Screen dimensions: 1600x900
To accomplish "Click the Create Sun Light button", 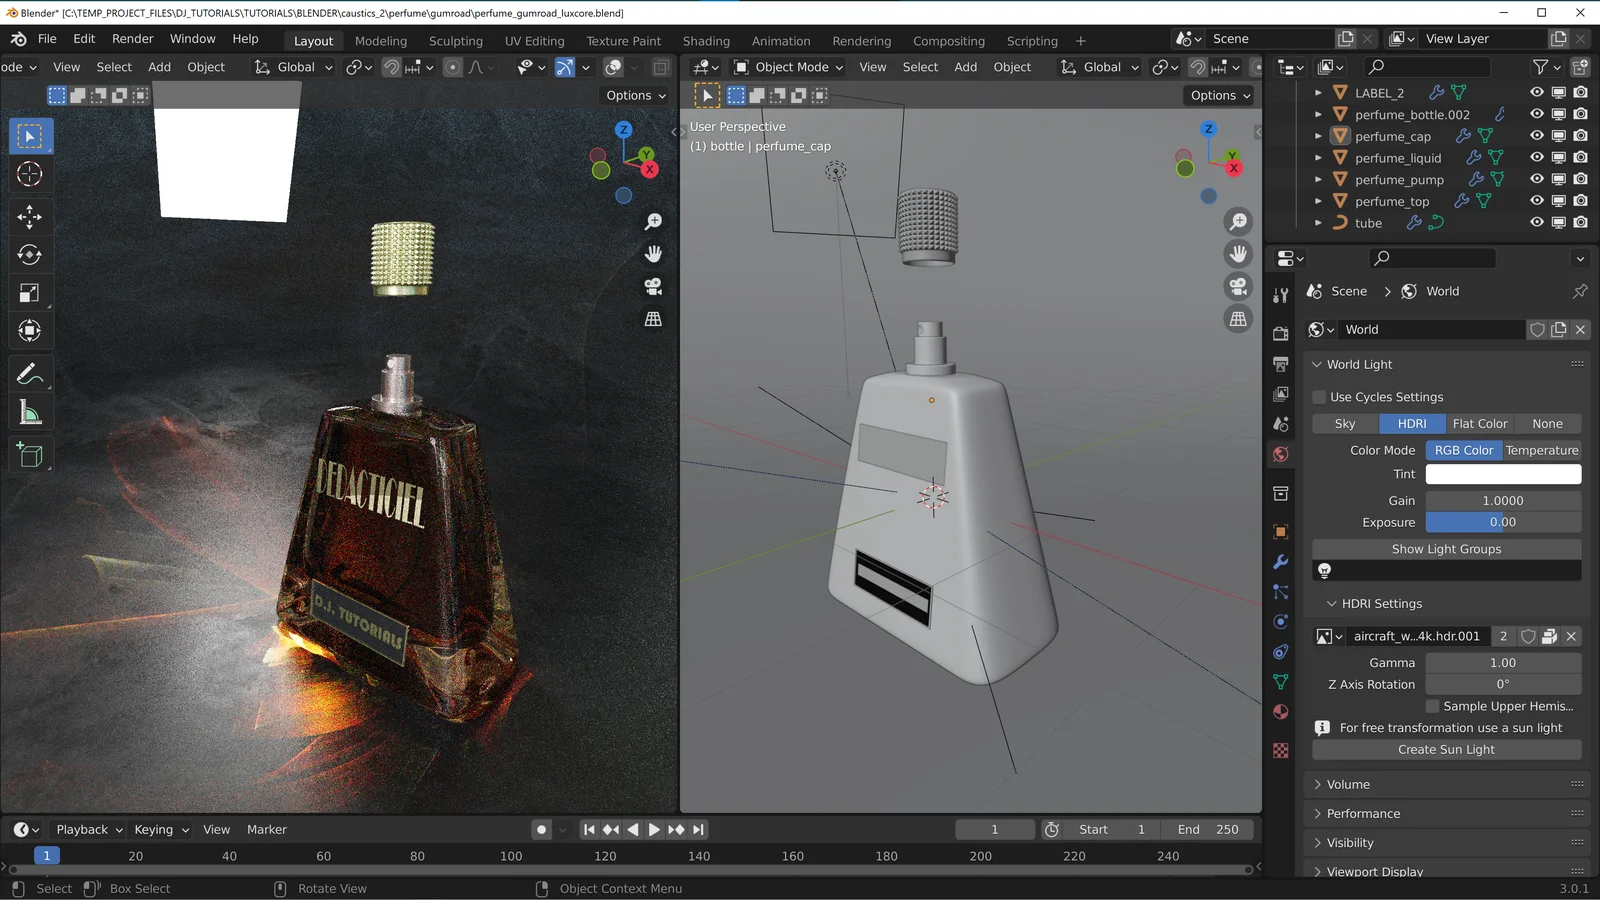I will [1446, 749].
